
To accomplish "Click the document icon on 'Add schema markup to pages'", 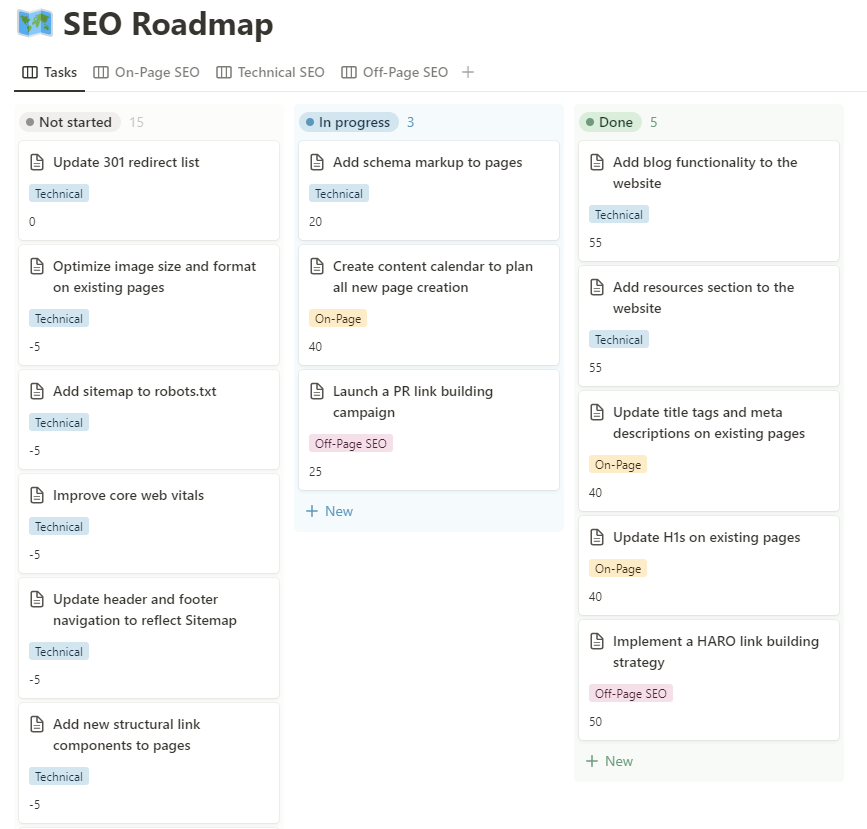I will tap(318, 162).
